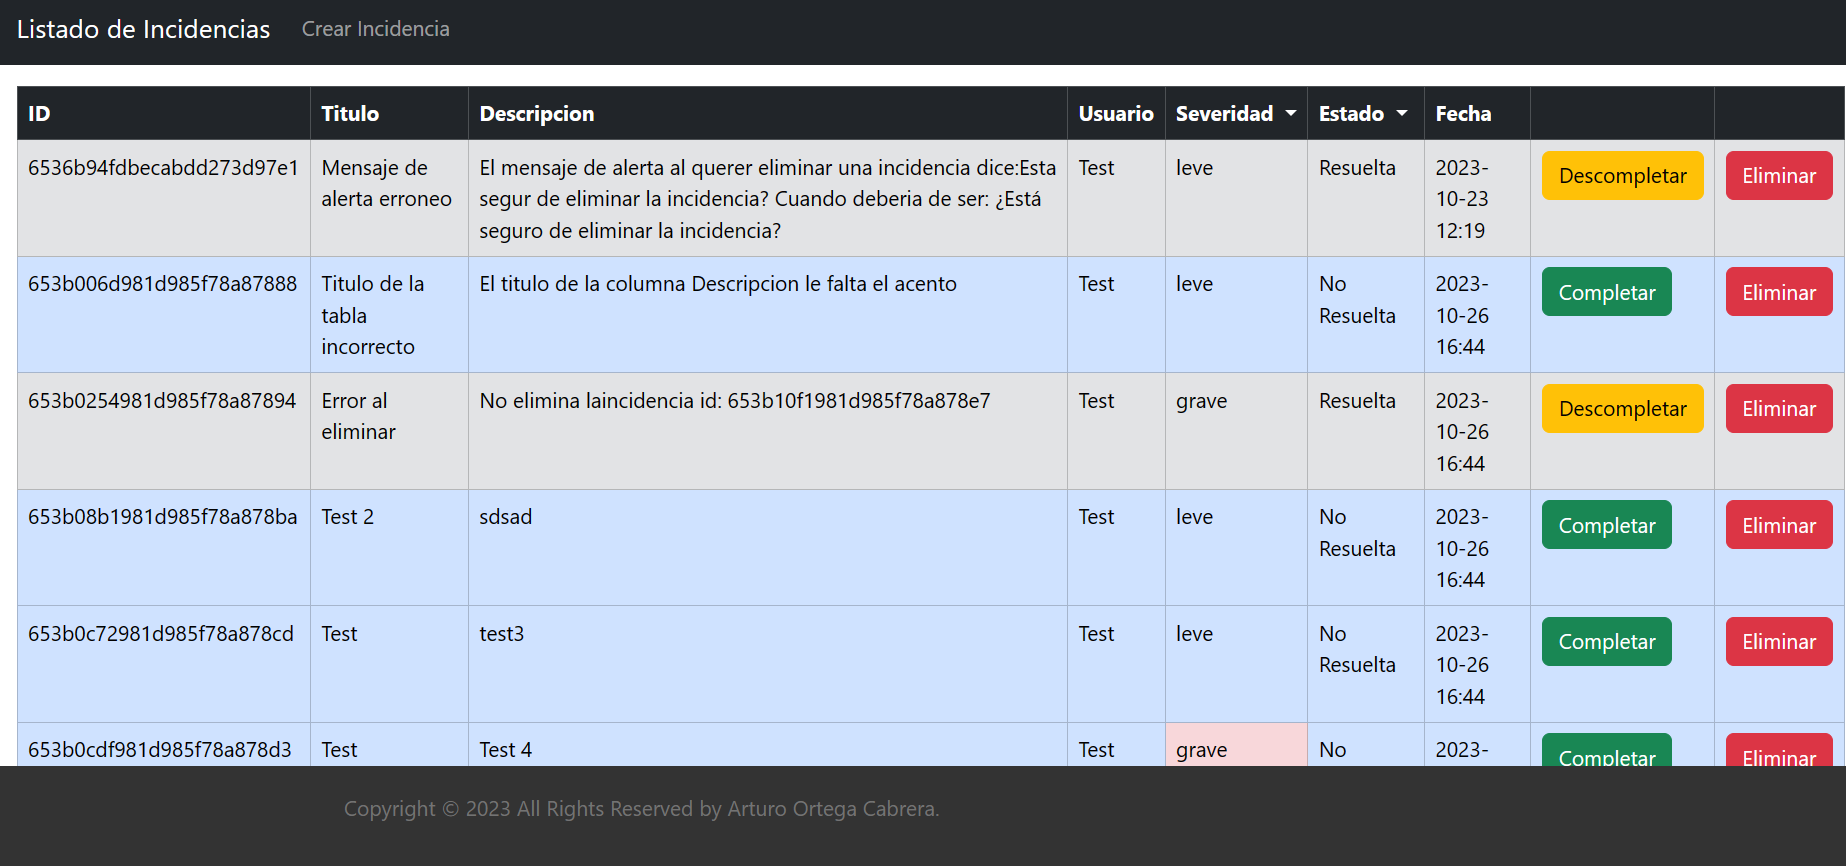Click Descompletar for Mensaje de alerta erroneo

click(x=1622, y=176)
